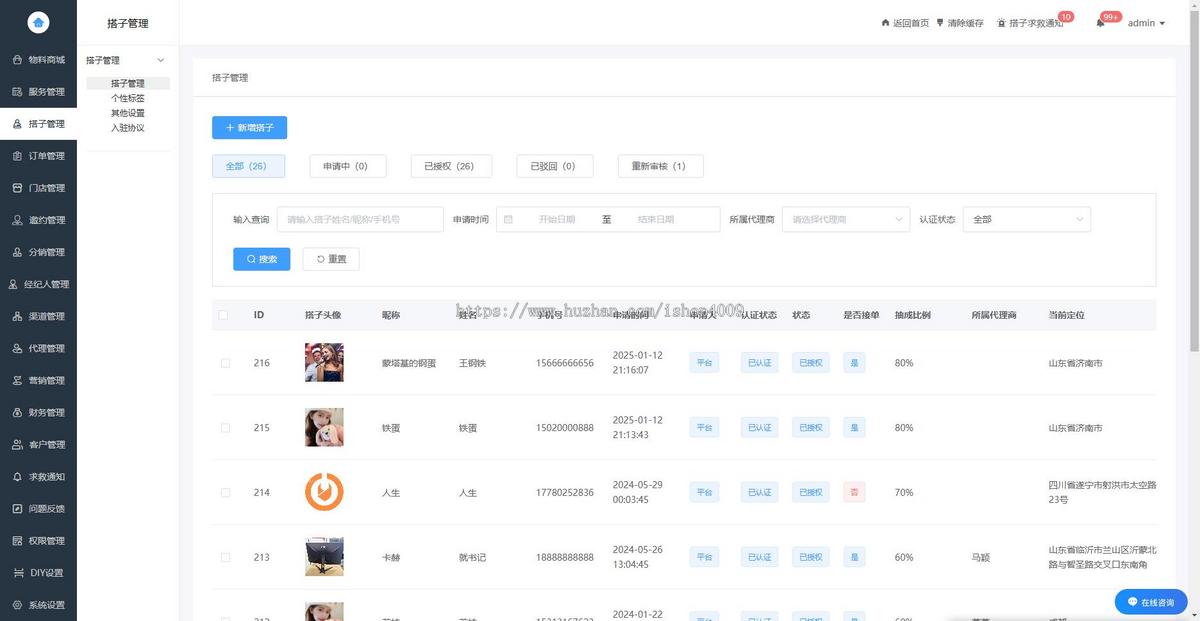Click the blue 搜索 button
This screenshot has height=621, width=1200.
[262, 259]
